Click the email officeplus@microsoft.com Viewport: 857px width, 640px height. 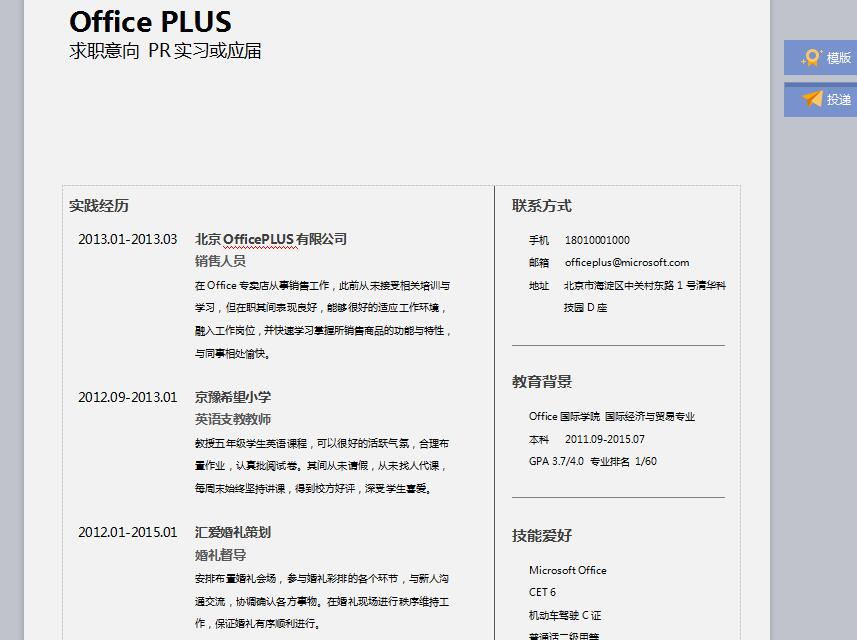pyautogui.click(x=627, y=263)
